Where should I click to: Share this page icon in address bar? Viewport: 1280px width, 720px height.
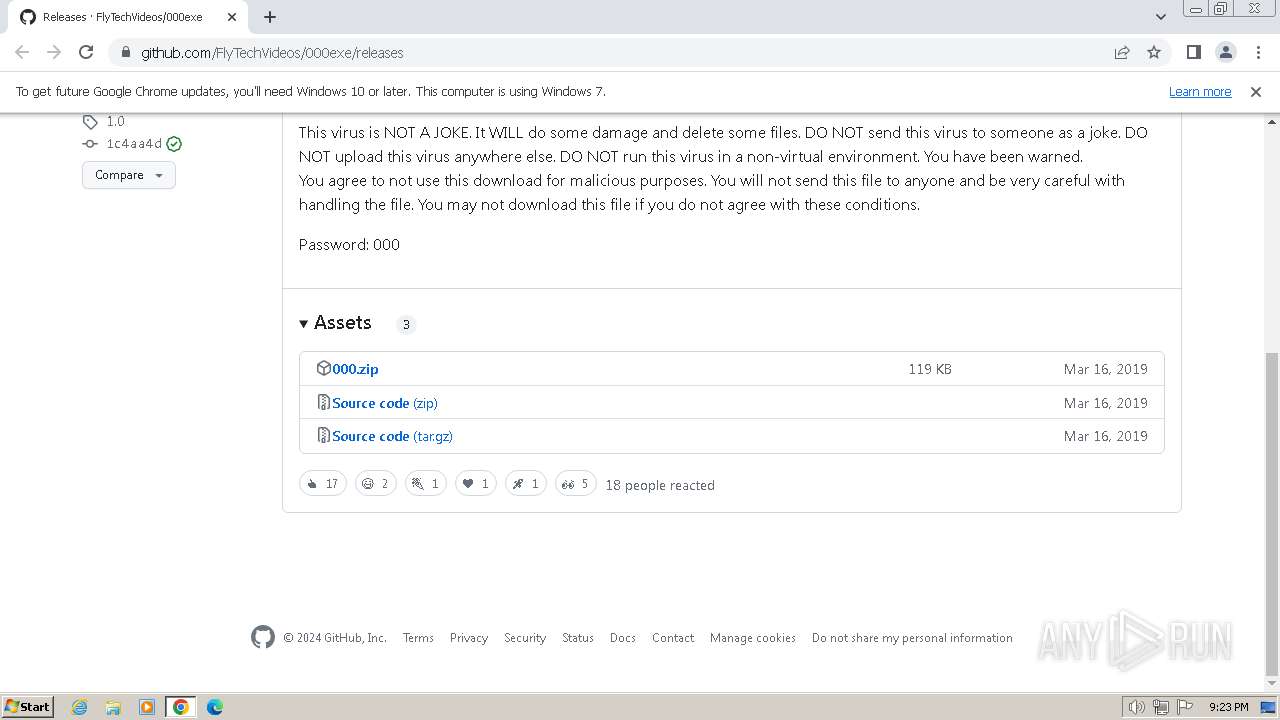(x=1122, y=52)
